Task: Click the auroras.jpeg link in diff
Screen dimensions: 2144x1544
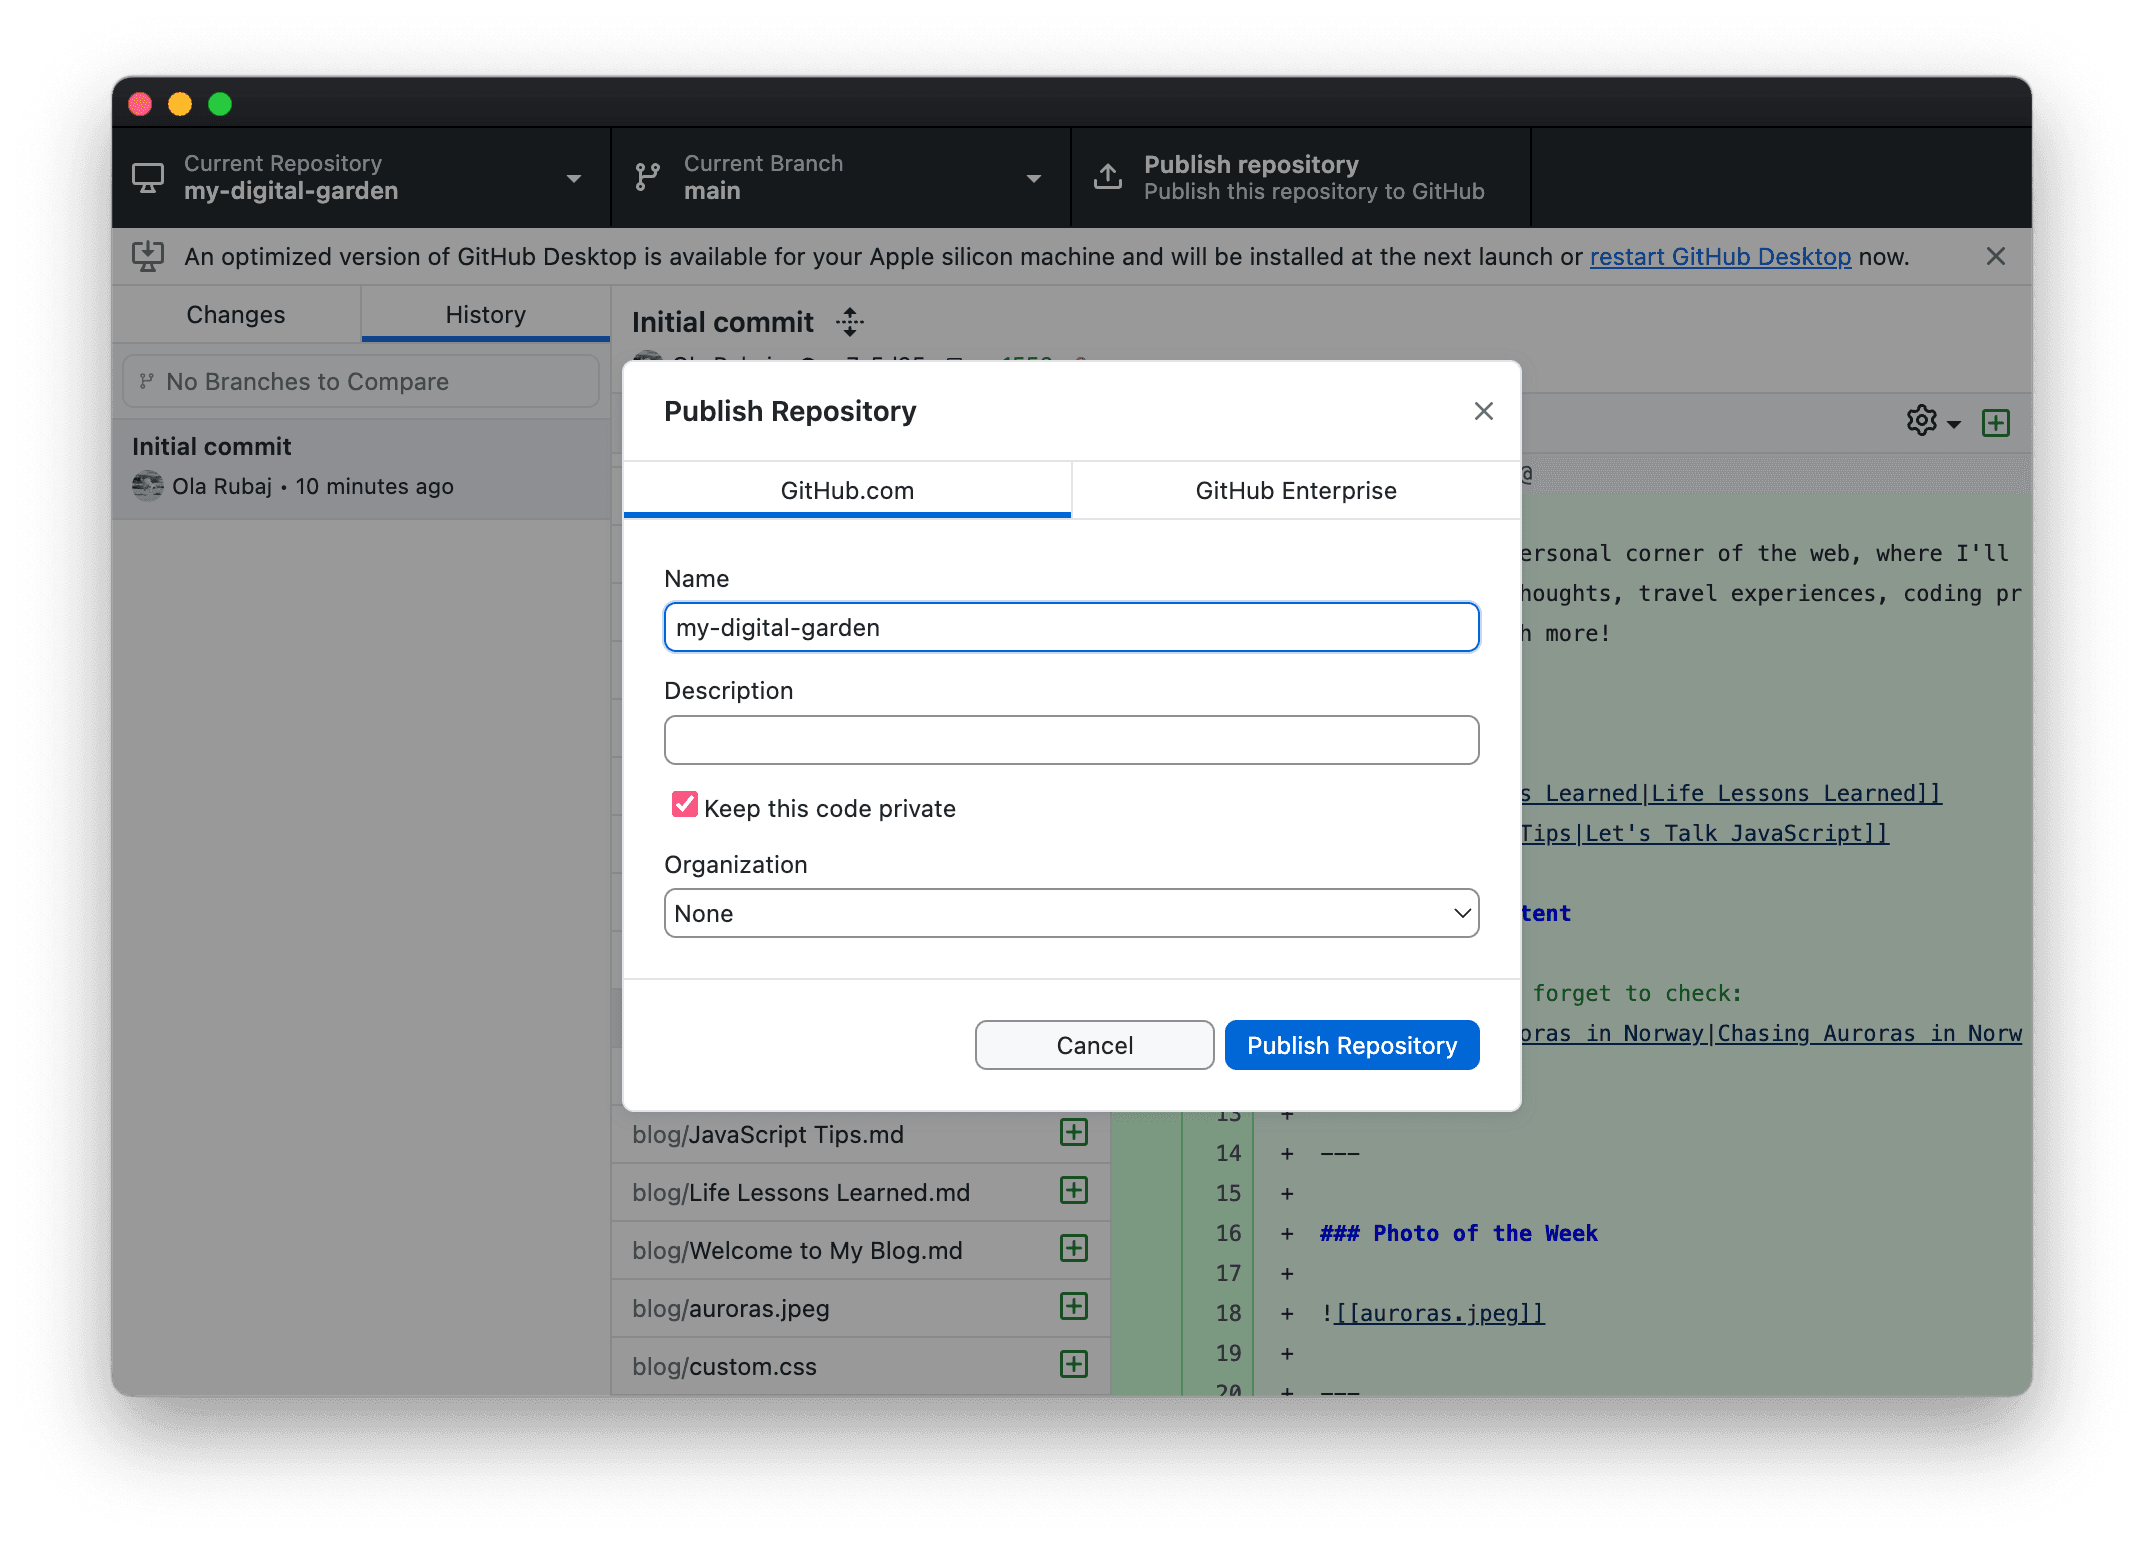Action: [x=1439, y=1313]
